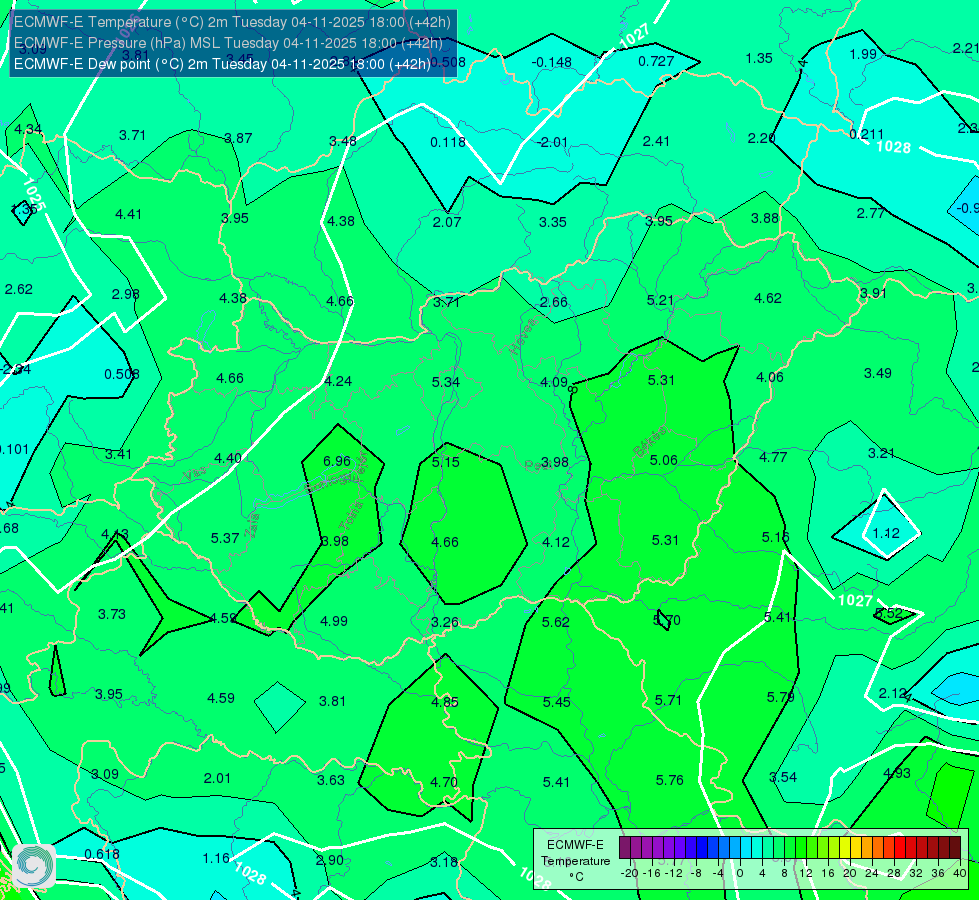Click the Zala county label

coord(253,526)
